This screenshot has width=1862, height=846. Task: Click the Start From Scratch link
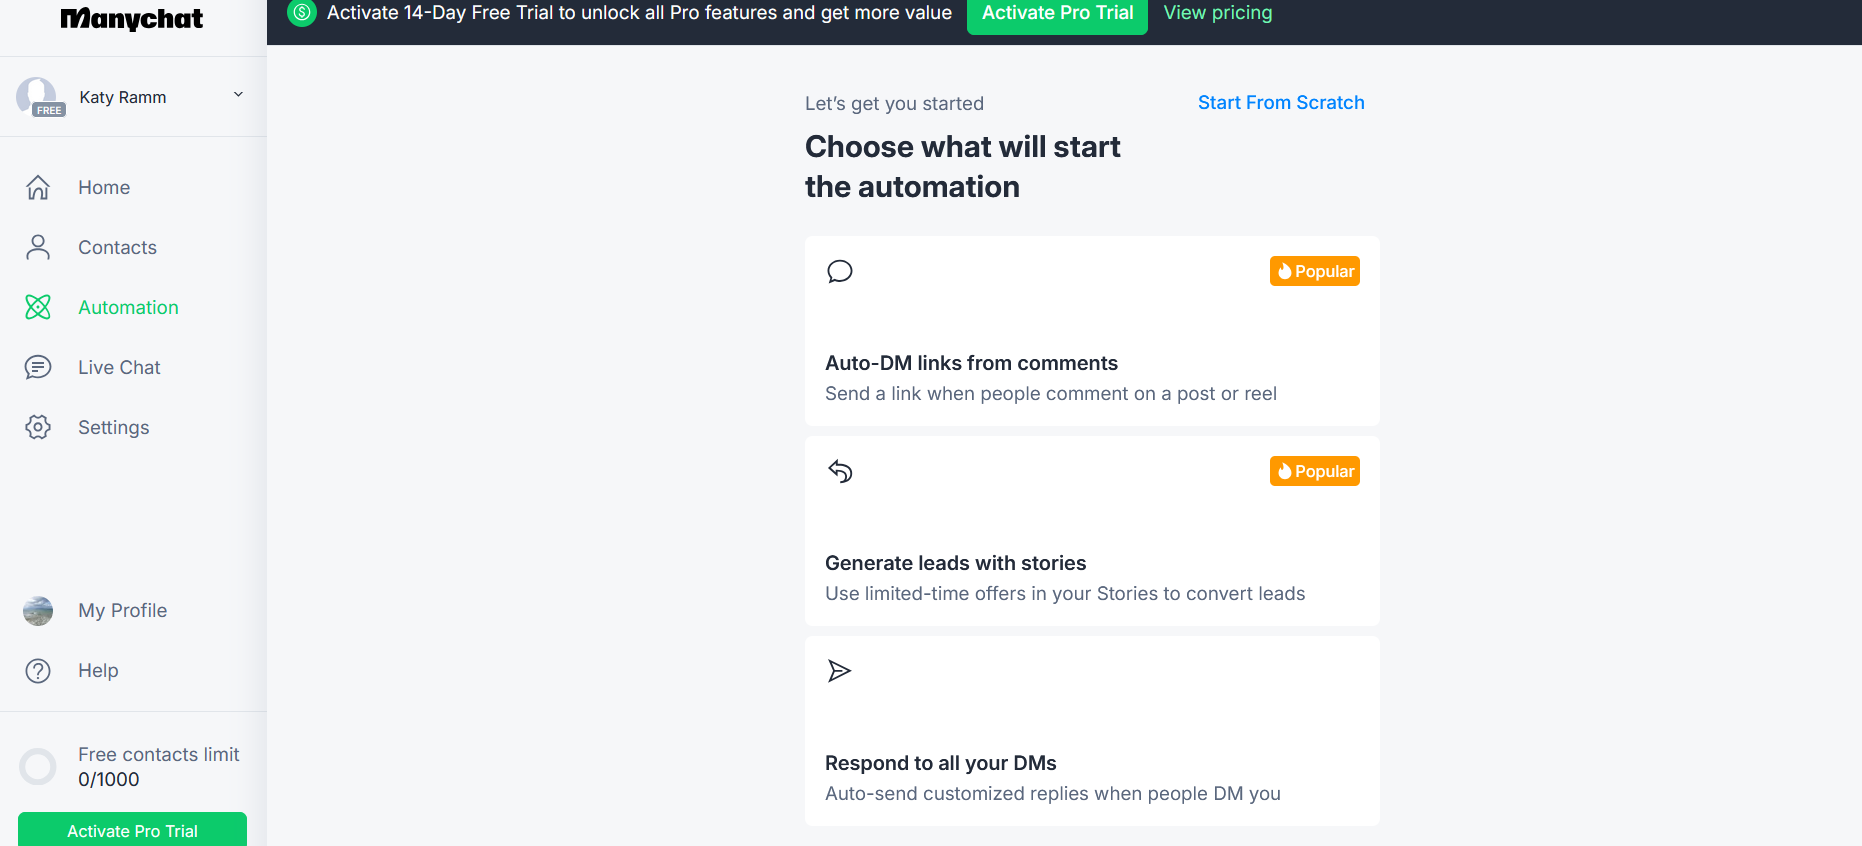(1281, 102)
